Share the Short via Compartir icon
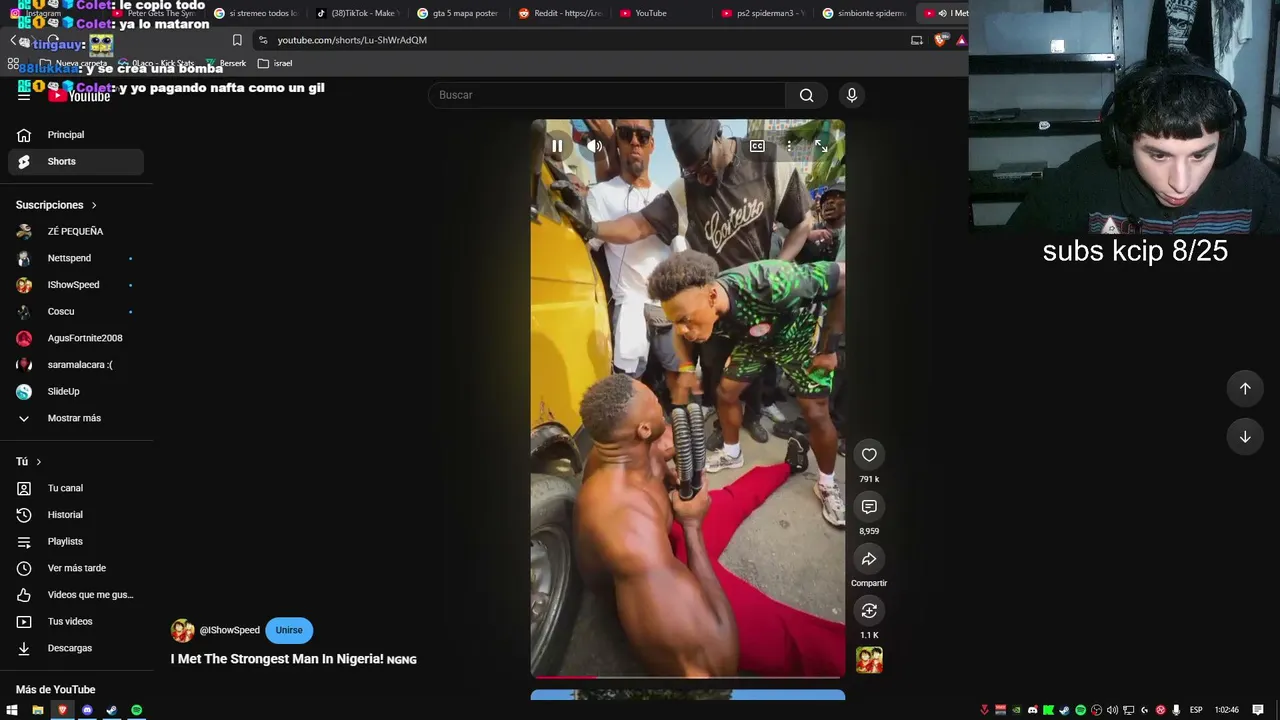This screenshot has width=1280, height=720. [x=869, y=559]
